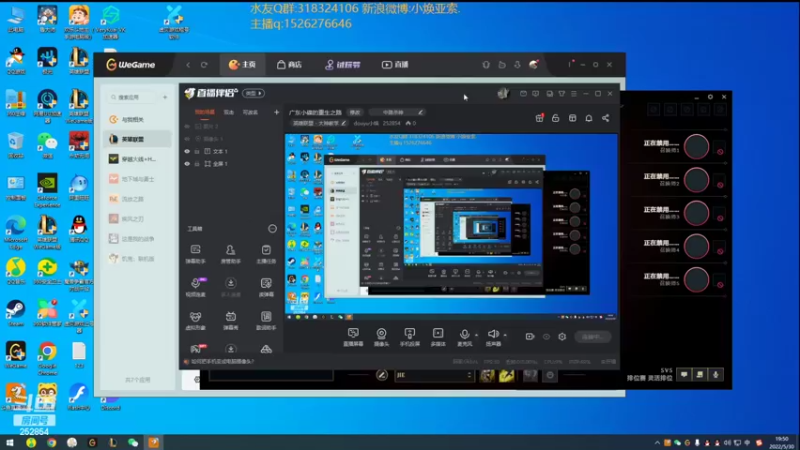Open Chrome from the taskbar
This screenshot has height=450, width=800.
click(x=52, y=442)
